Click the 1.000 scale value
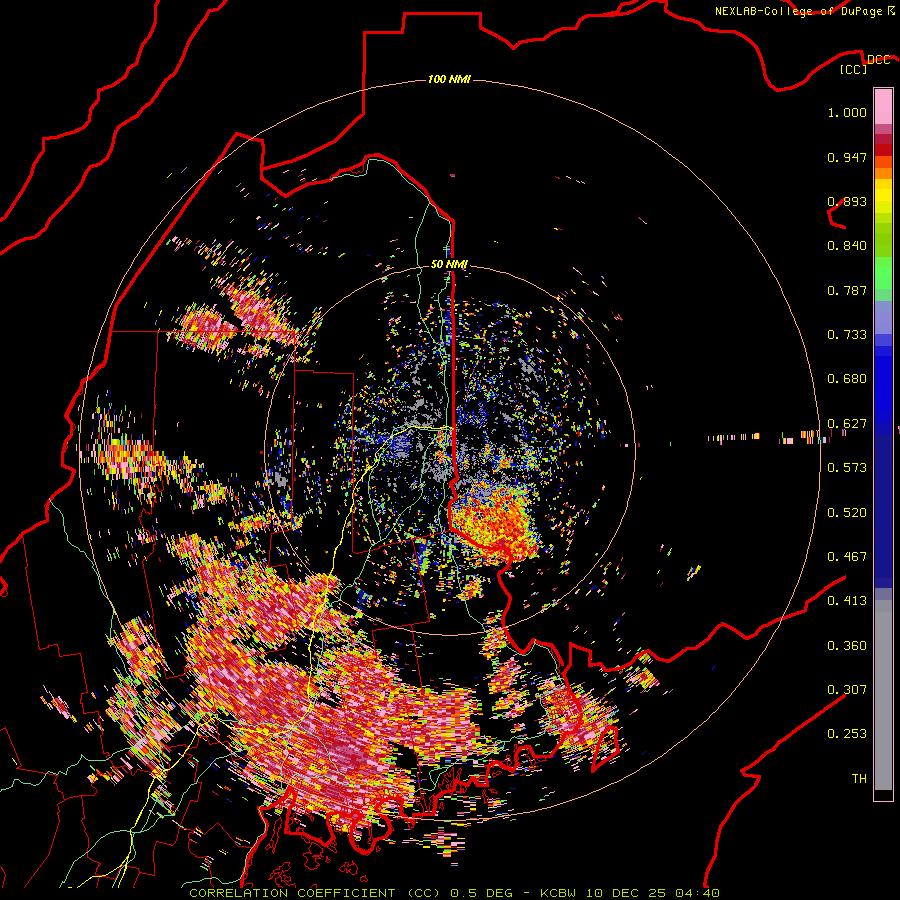 coord(847,112)
